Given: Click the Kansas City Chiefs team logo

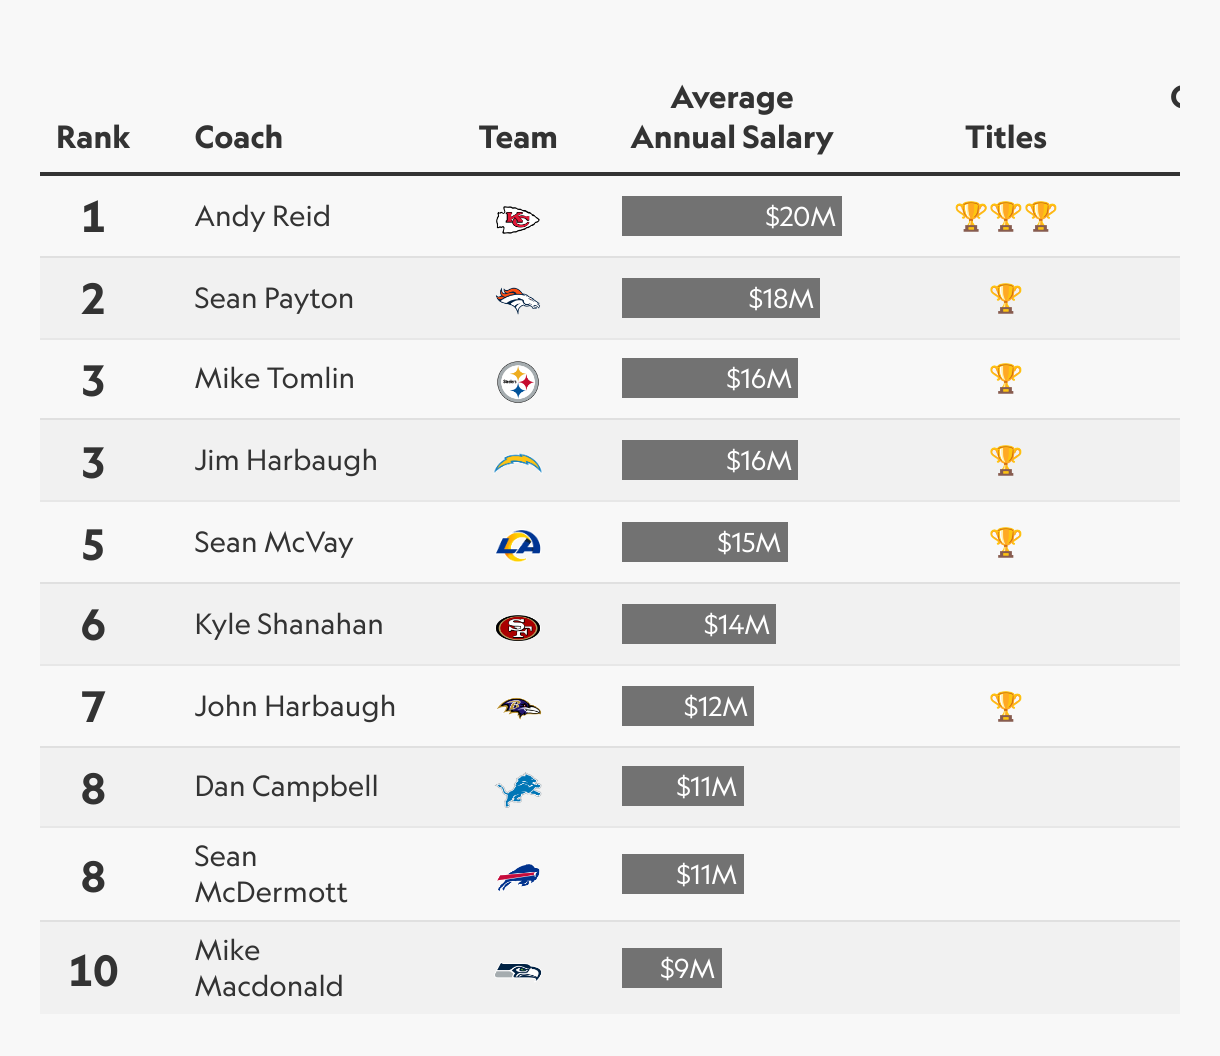Looking at the screenshot, I should point(518,219).
